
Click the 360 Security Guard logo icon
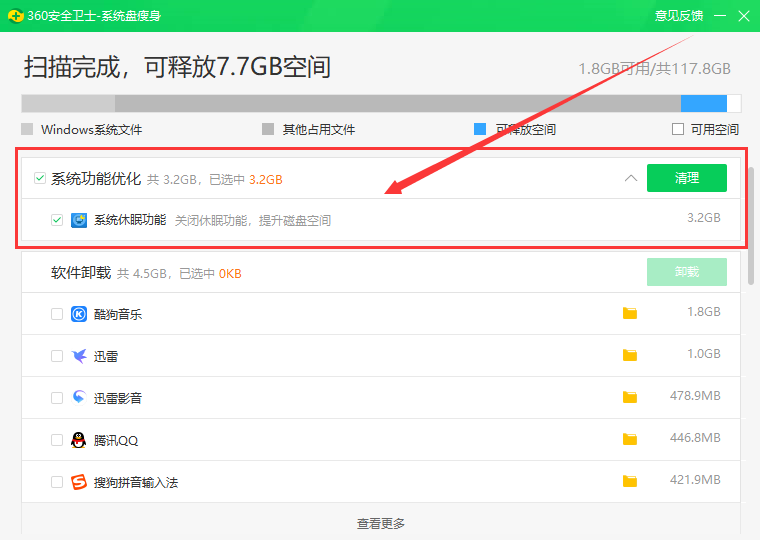16,16
